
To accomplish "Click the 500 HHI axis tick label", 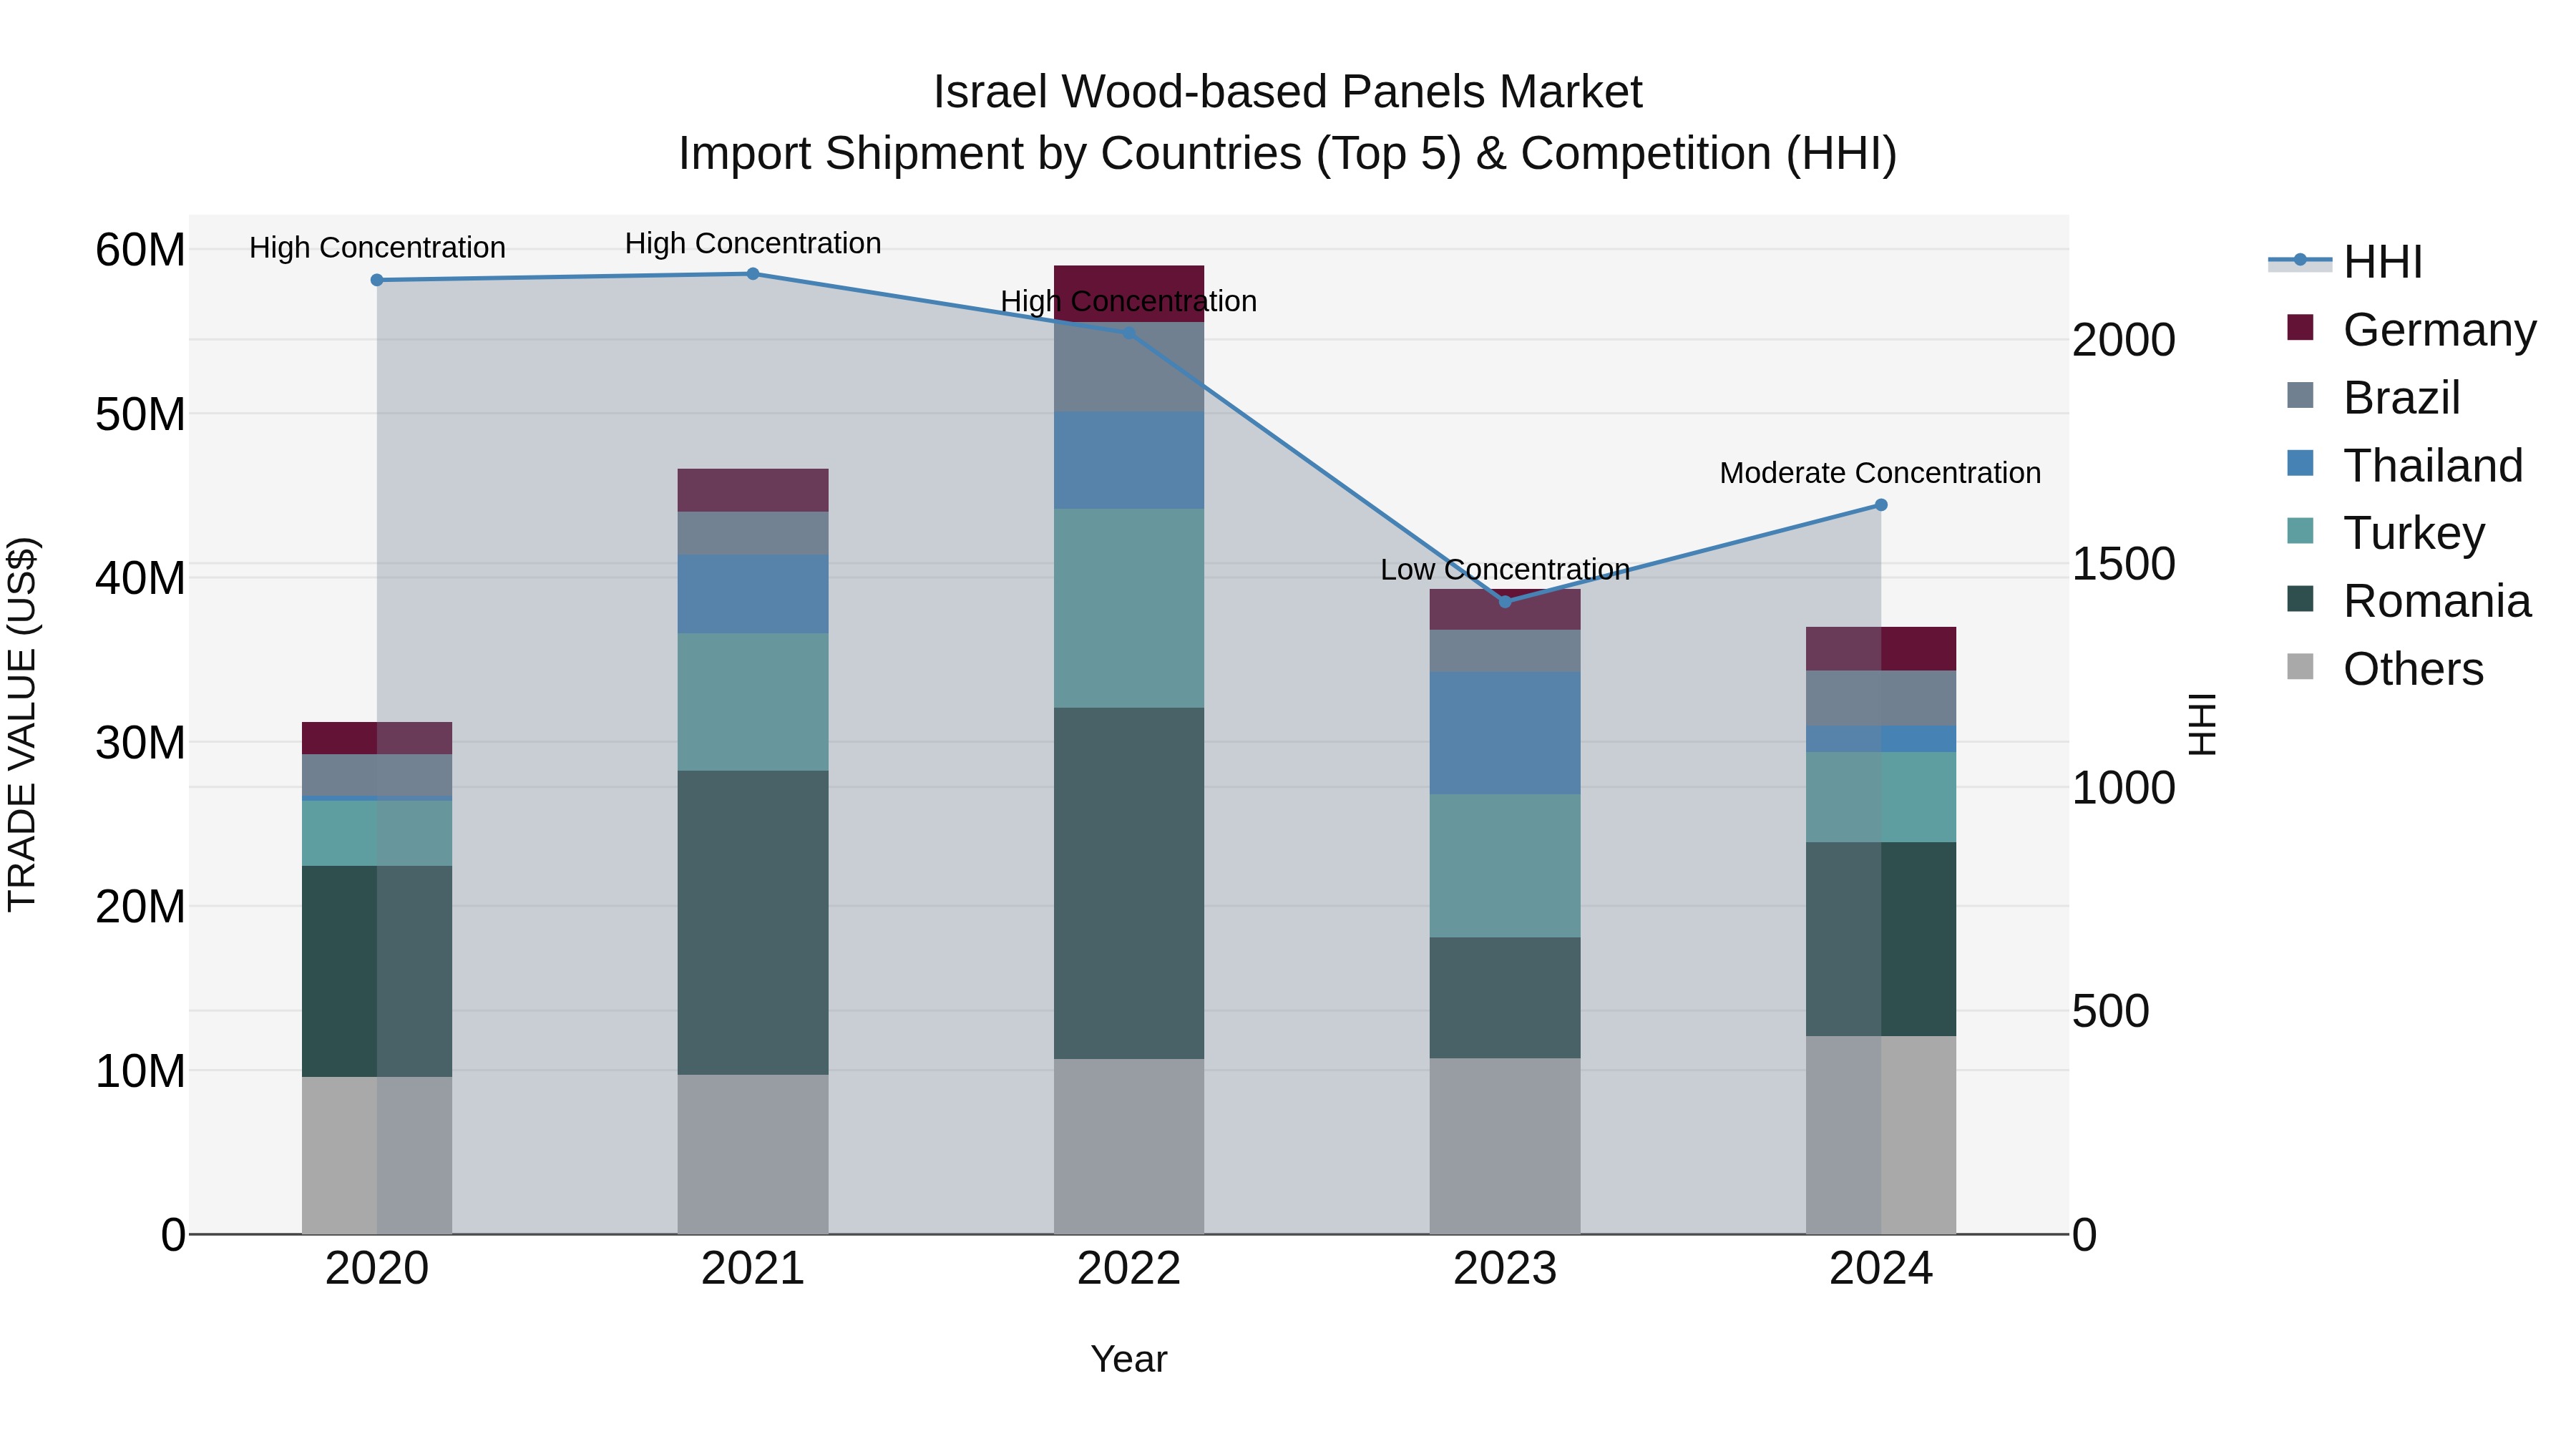I will point(2110,1011).
